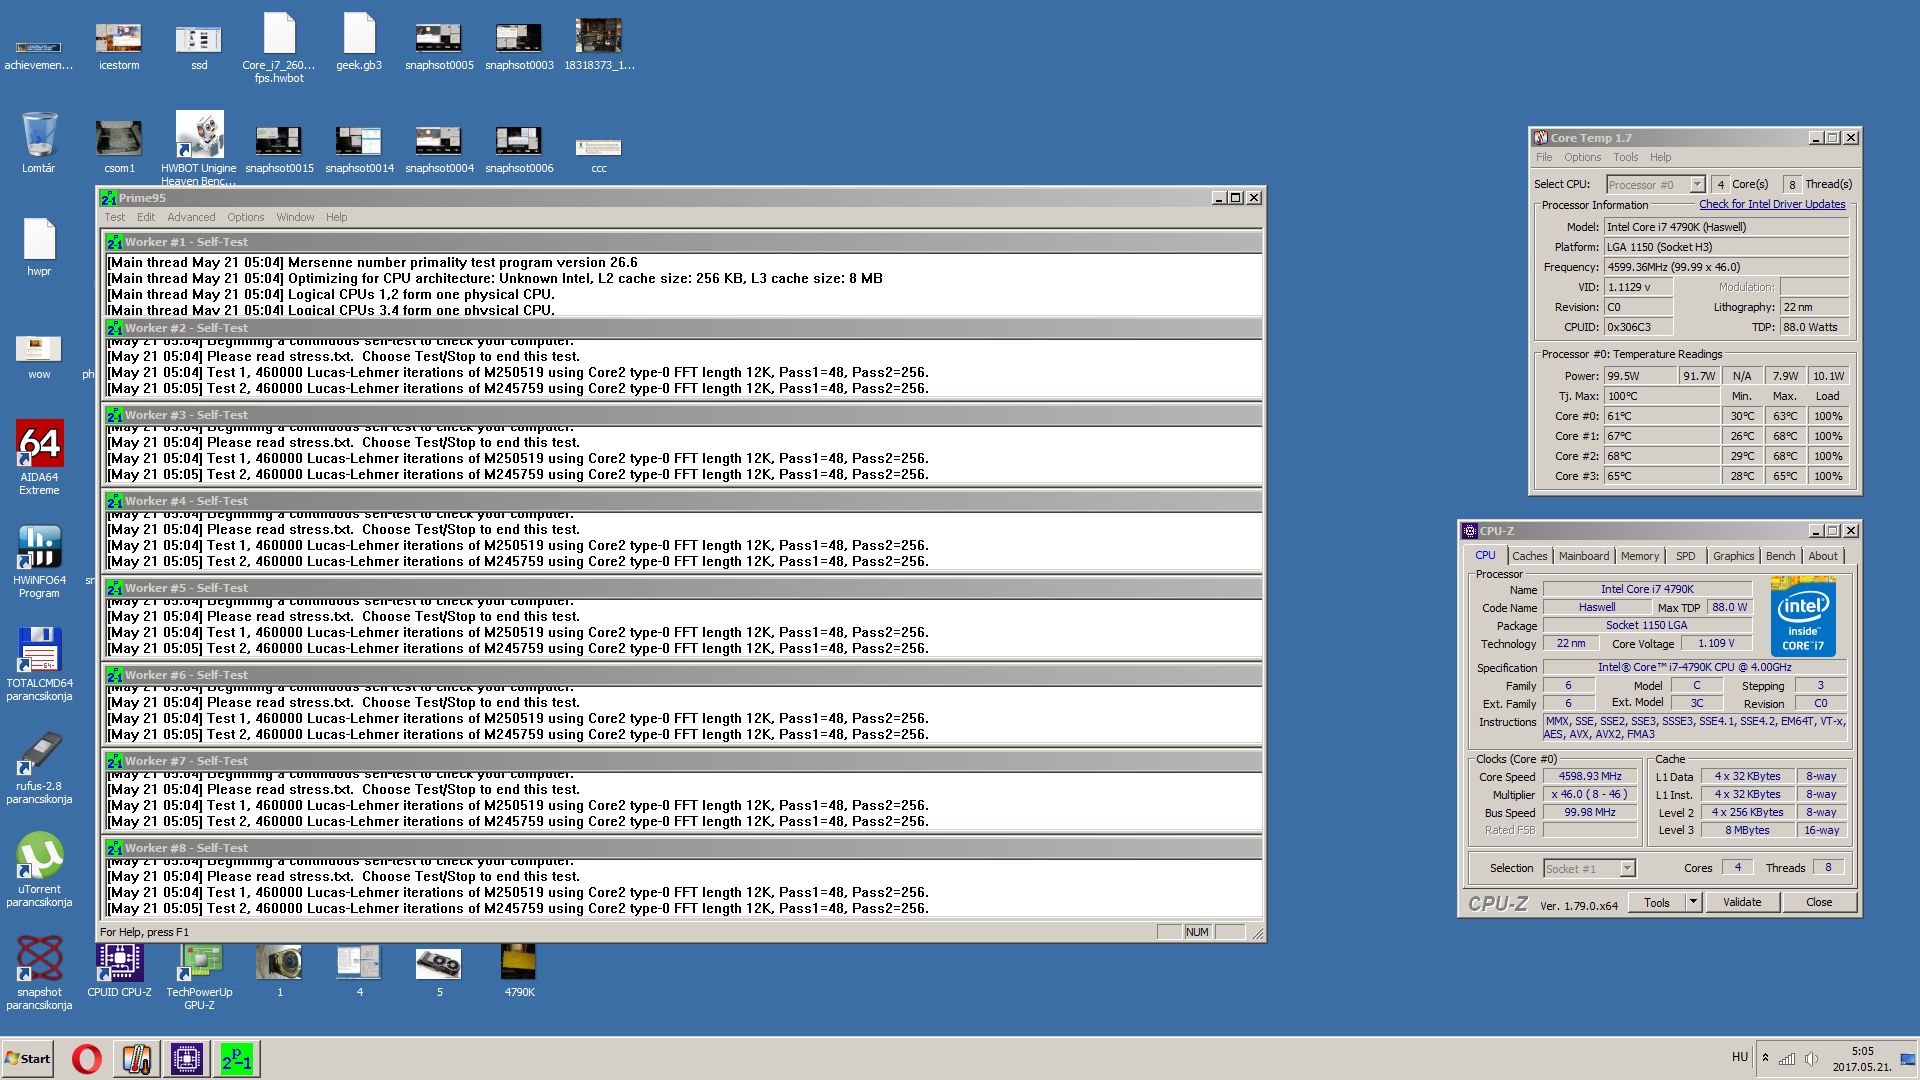This screenshot has height=1080, width=1920.
Task: Expand the Socket #1 selection dropdown
Action: 1627,868
